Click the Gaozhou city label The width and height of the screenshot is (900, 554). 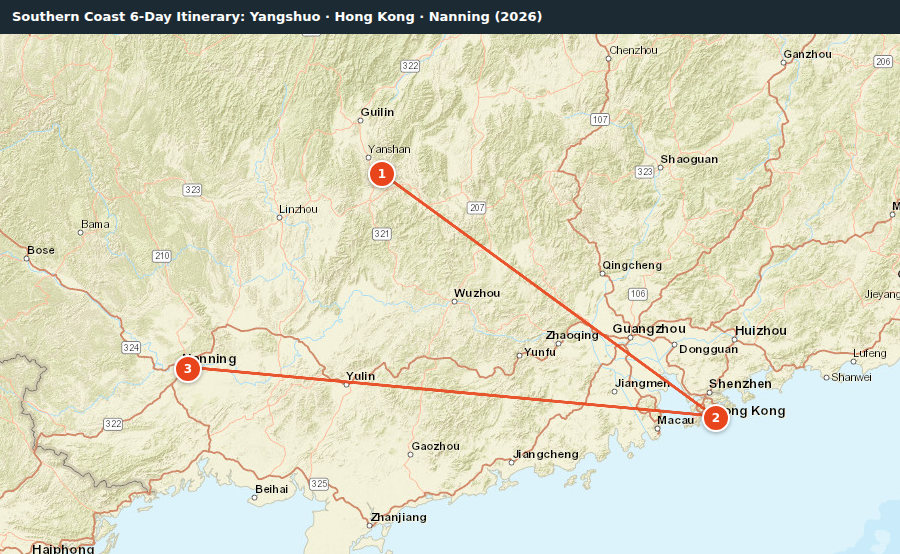[435, 446]
